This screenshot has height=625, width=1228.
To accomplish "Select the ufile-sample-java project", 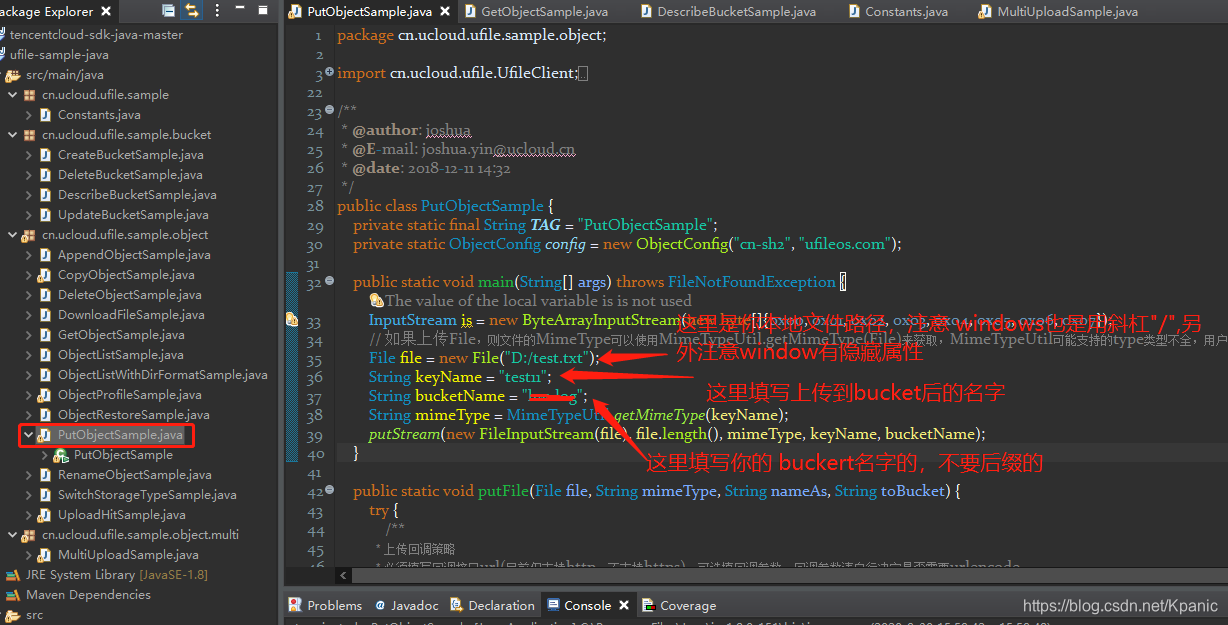I will [x=59, y=55].
